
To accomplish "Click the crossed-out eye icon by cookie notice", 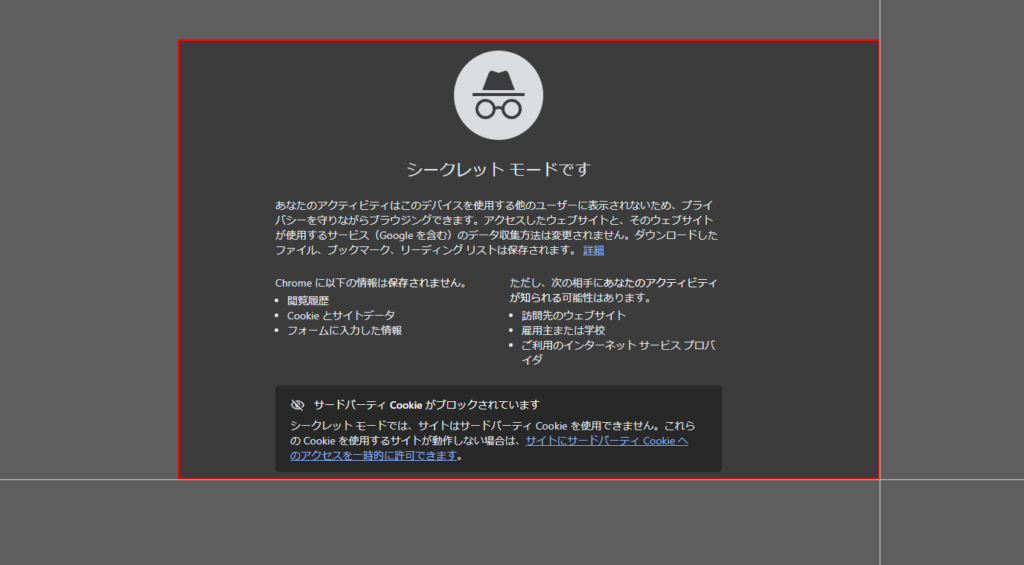I will [297, 405].
